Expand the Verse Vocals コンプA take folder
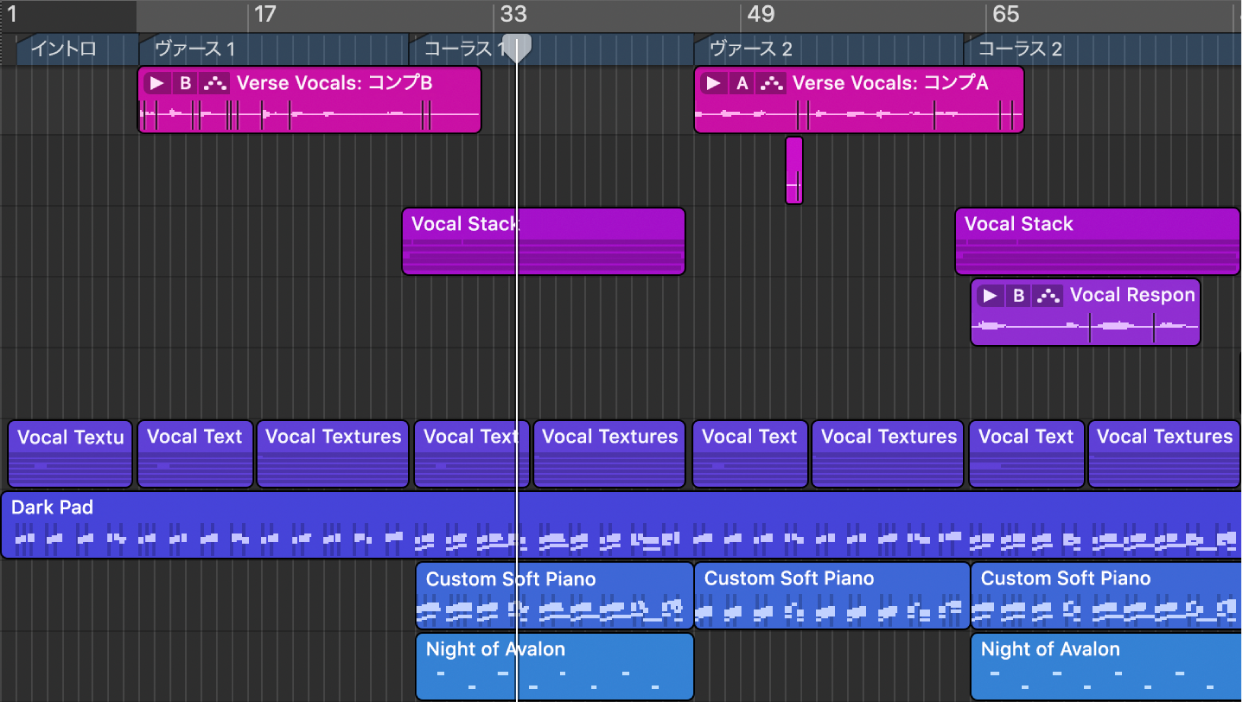The width and height of the screenshot is (1242, 702). 712,83
